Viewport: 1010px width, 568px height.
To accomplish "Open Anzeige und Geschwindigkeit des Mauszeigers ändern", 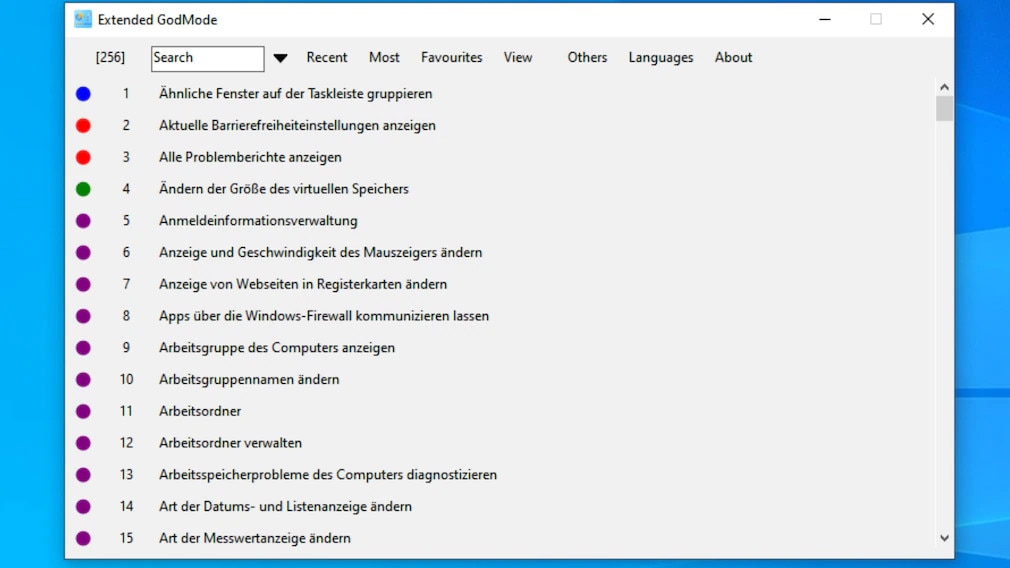I will 320,252.
